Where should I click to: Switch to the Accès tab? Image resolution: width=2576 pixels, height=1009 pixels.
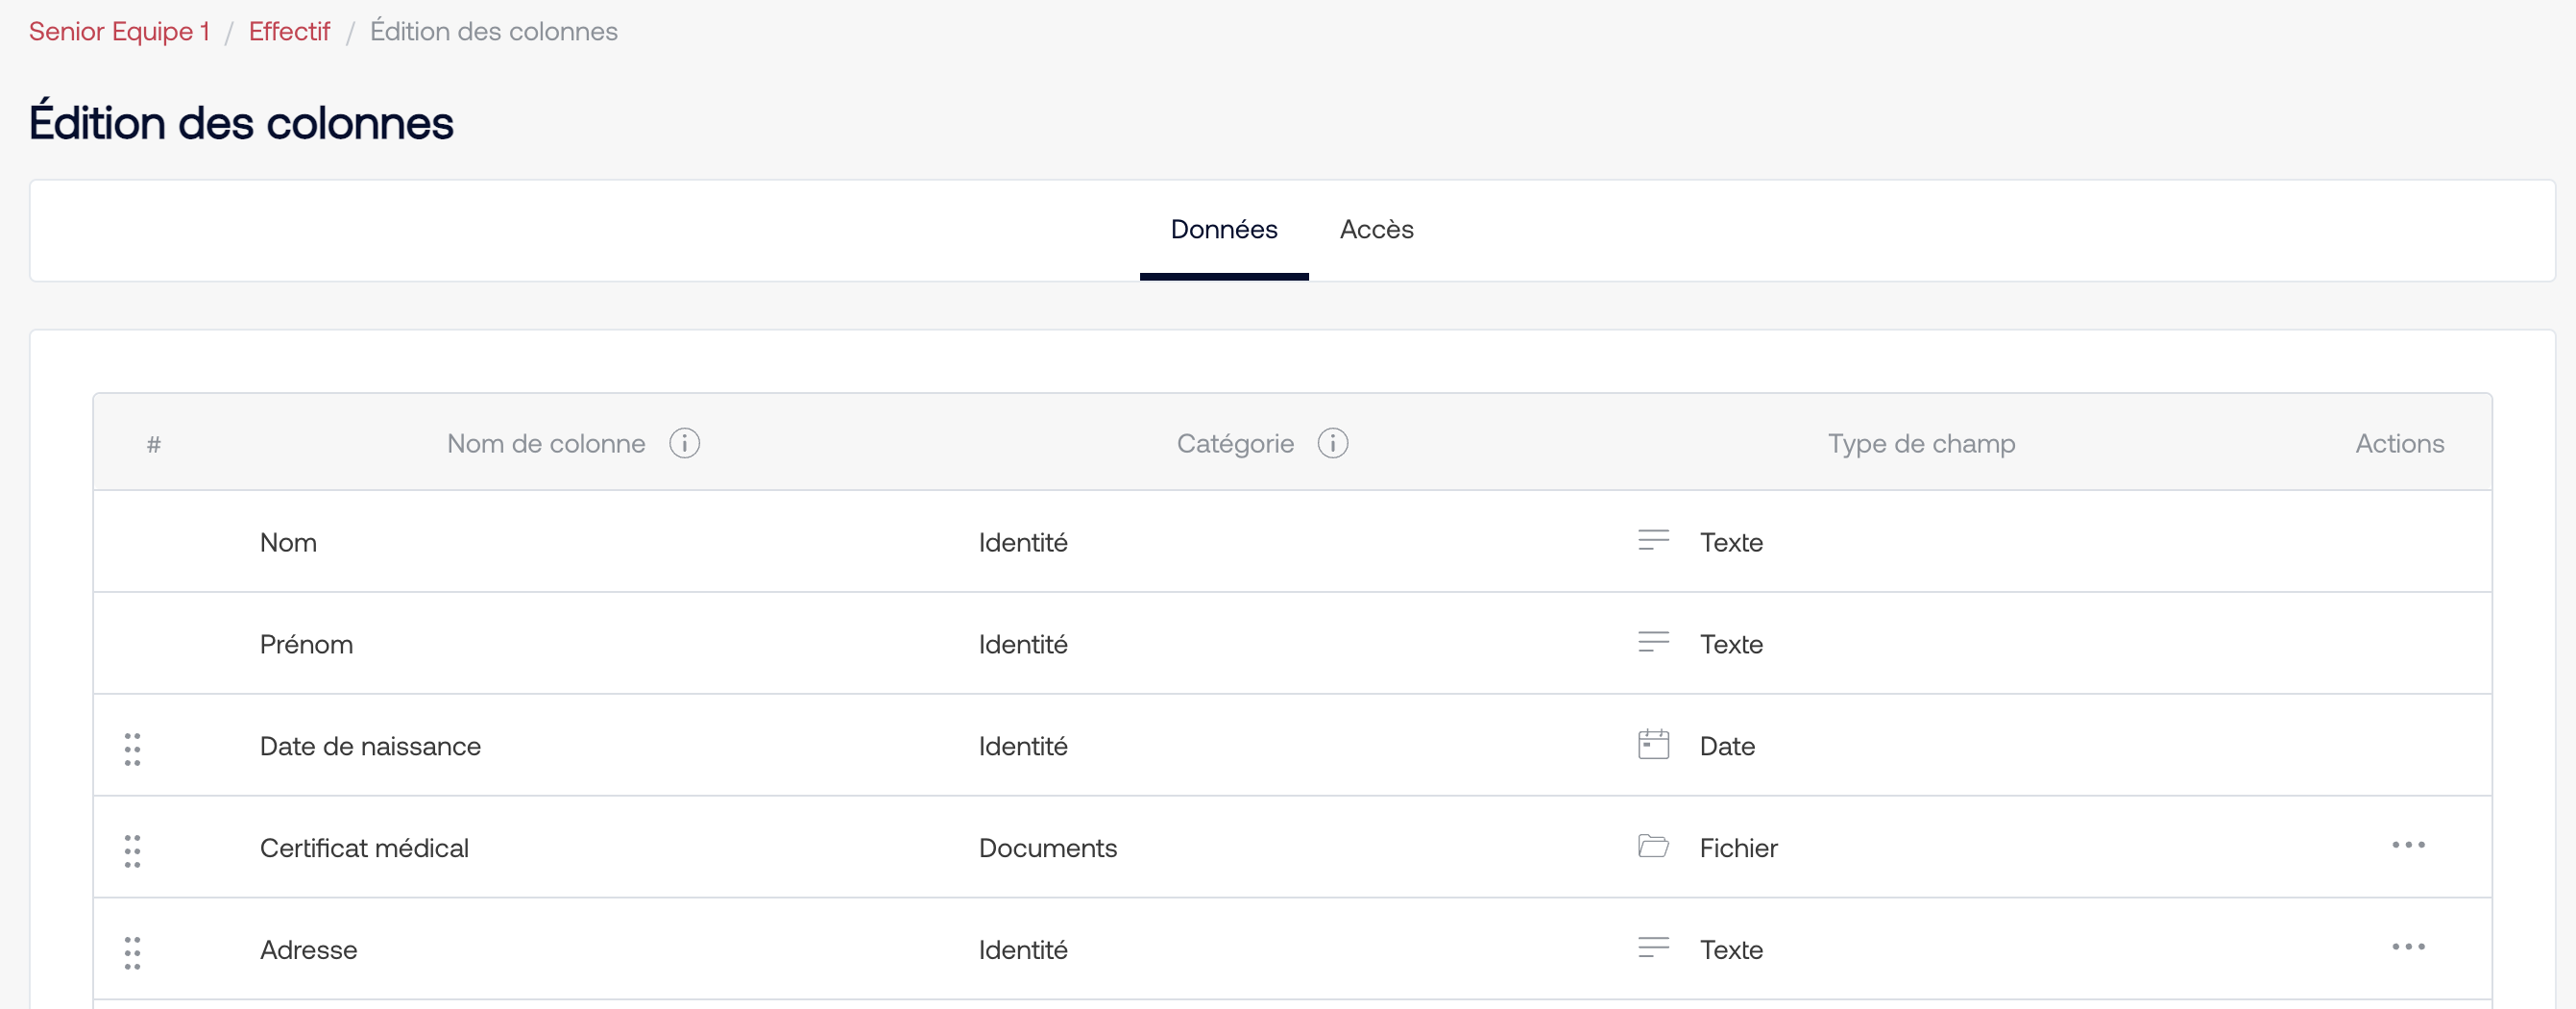[x=1376, y=230]
